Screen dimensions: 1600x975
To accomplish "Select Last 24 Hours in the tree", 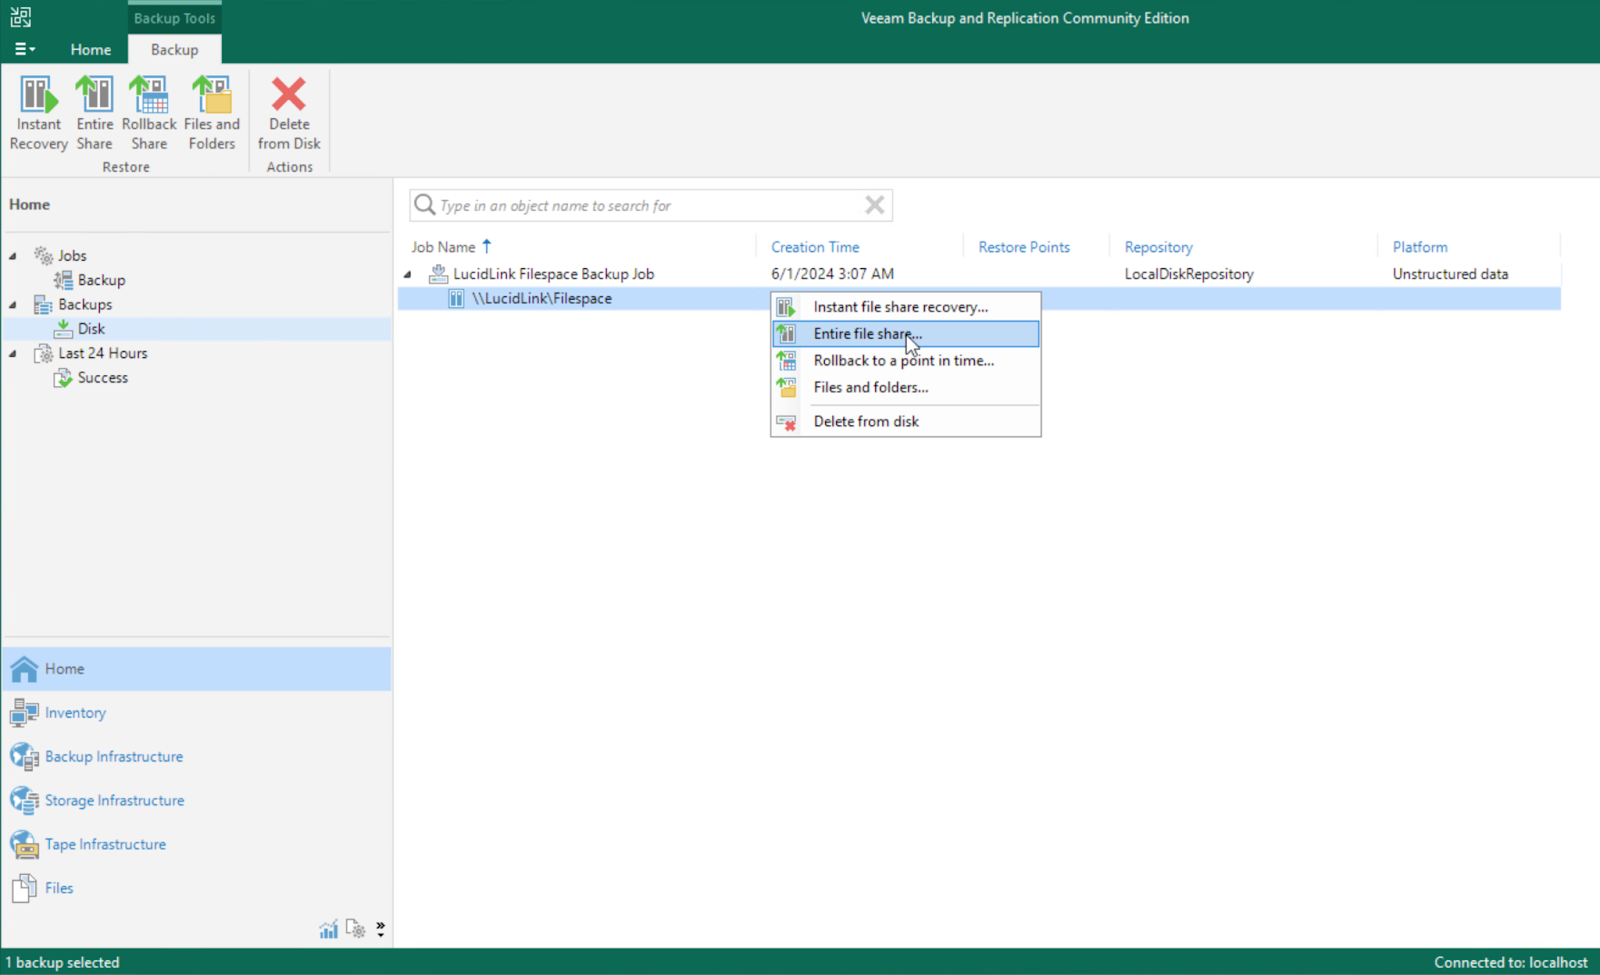I will click(x=102, y=353).
